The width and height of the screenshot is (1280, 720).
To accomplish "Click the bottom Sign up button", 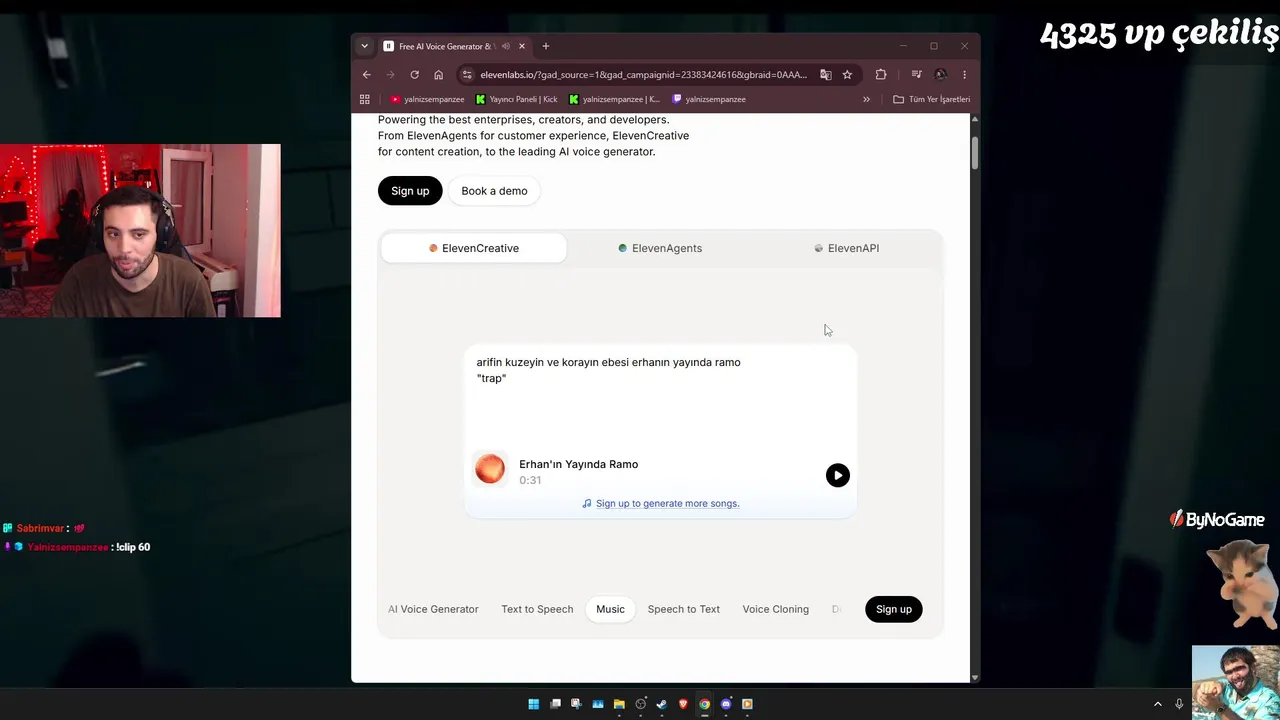I will pos(894,609).
